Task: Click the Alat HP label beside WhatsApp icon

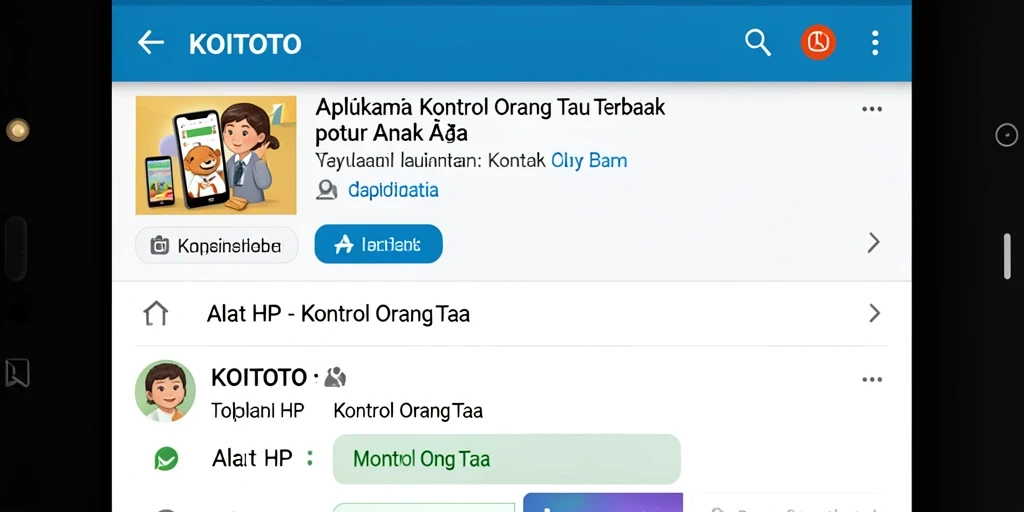Action: pyautogui.click(x=252, y=458)
